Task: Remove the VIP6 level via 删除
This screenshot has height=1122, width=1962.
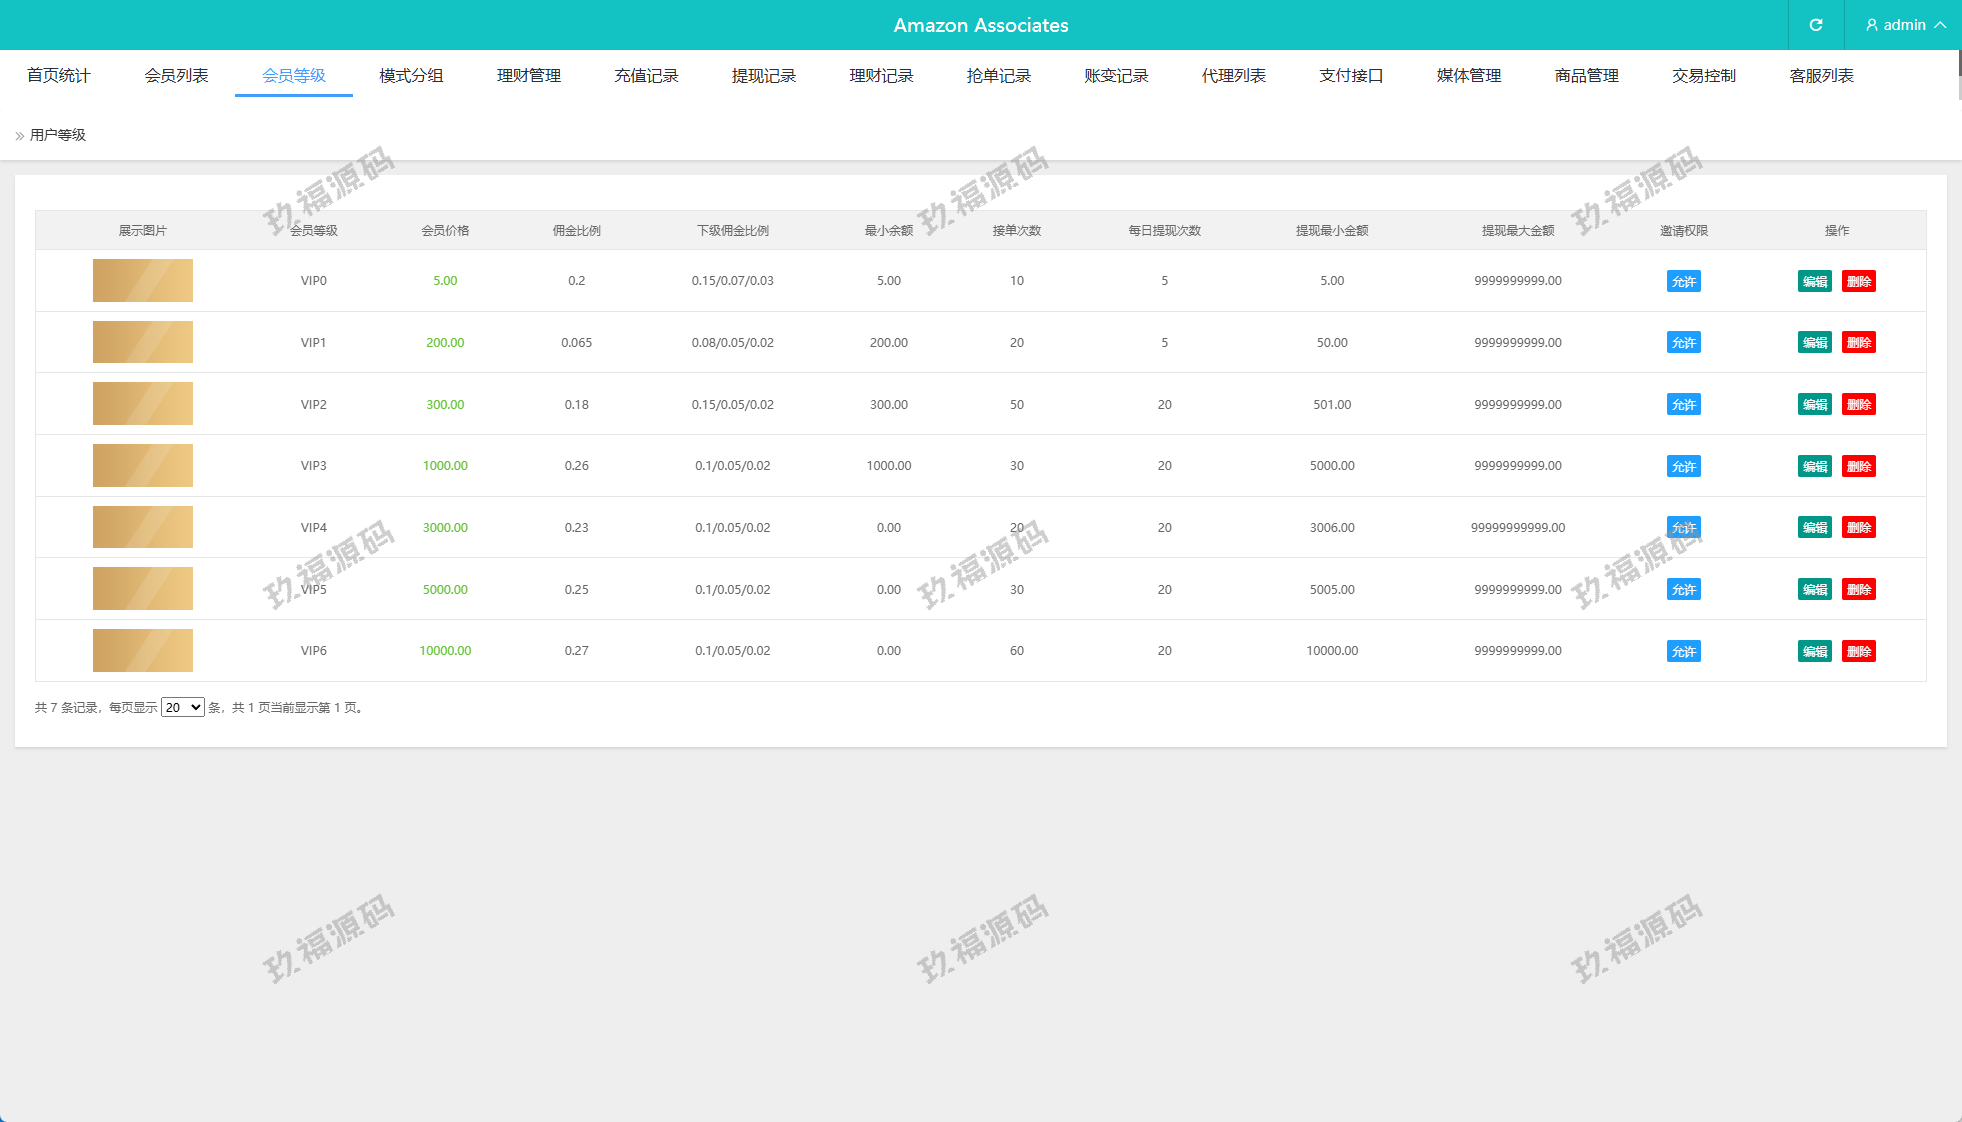Action: tap(1858, 651)
